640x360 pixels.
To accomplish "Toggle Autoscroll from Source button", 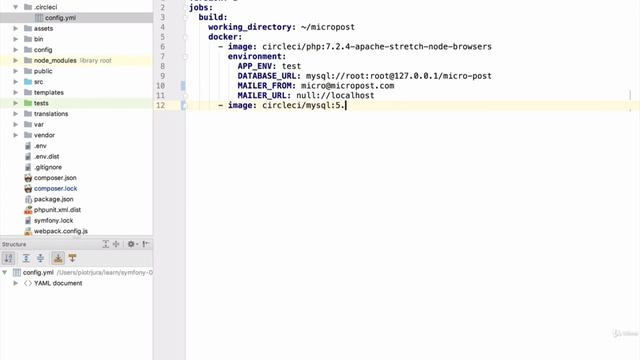I will pyautogui.click(x=73, y=258).
